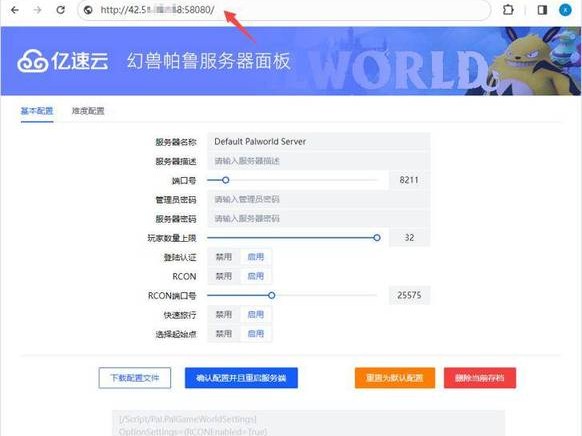Click the 亿速云 cloud logo
This screenshot has height=436, width=582.
63,61
